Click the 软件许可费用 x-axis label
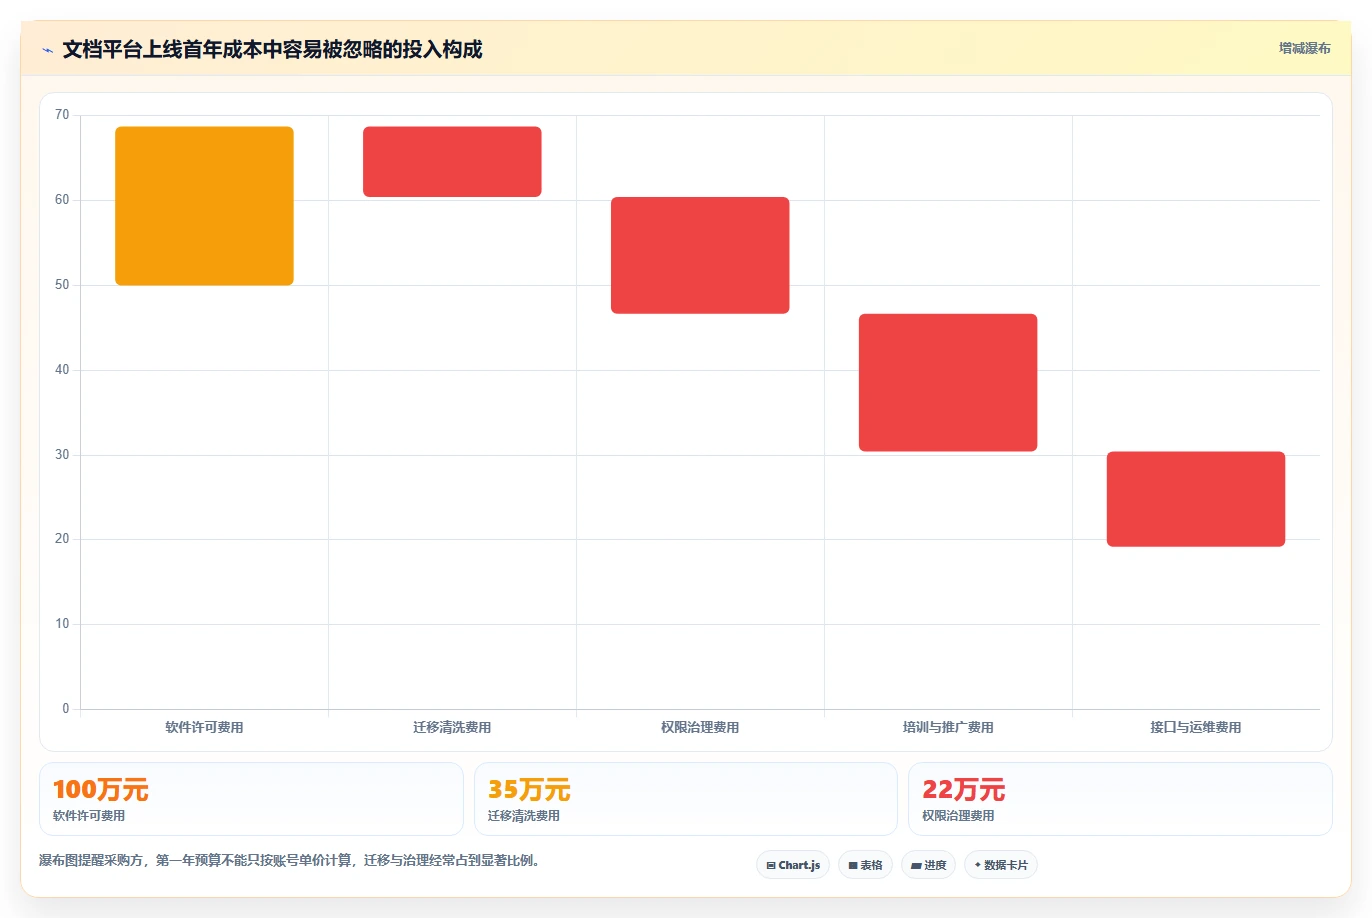Viewport: 1372px width, 918px height. [204, 727]
